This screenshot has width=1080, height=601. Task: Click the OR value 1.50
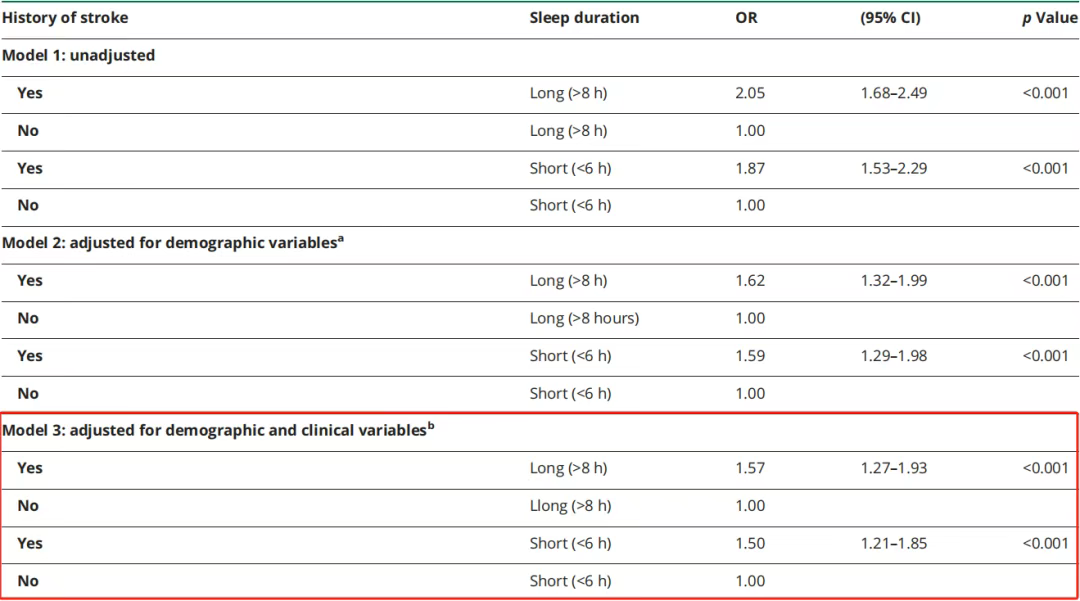tap(750, 543)
